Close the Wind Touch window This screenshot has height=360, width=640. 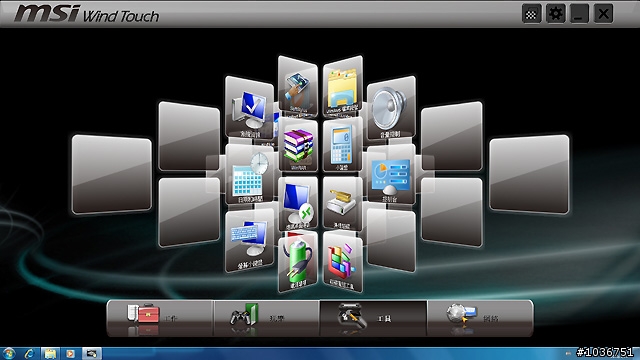[x=603, y=14]
